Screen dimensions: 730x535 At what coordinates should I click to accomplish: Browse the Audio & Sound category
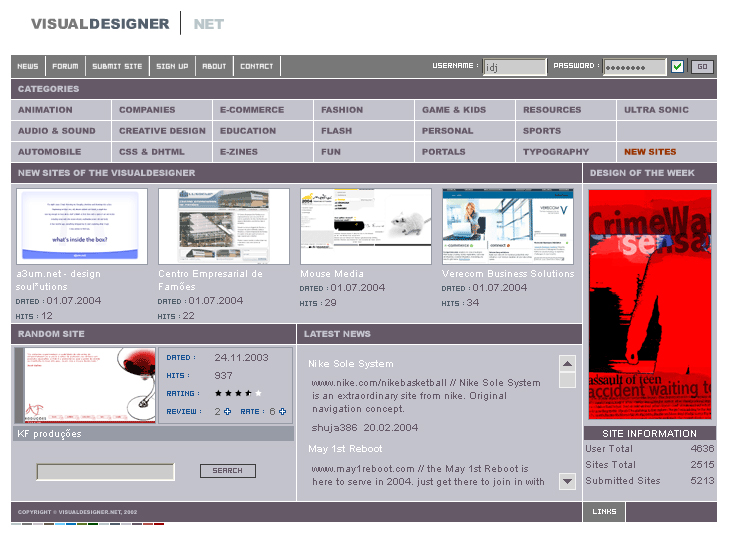pos(57,131)
